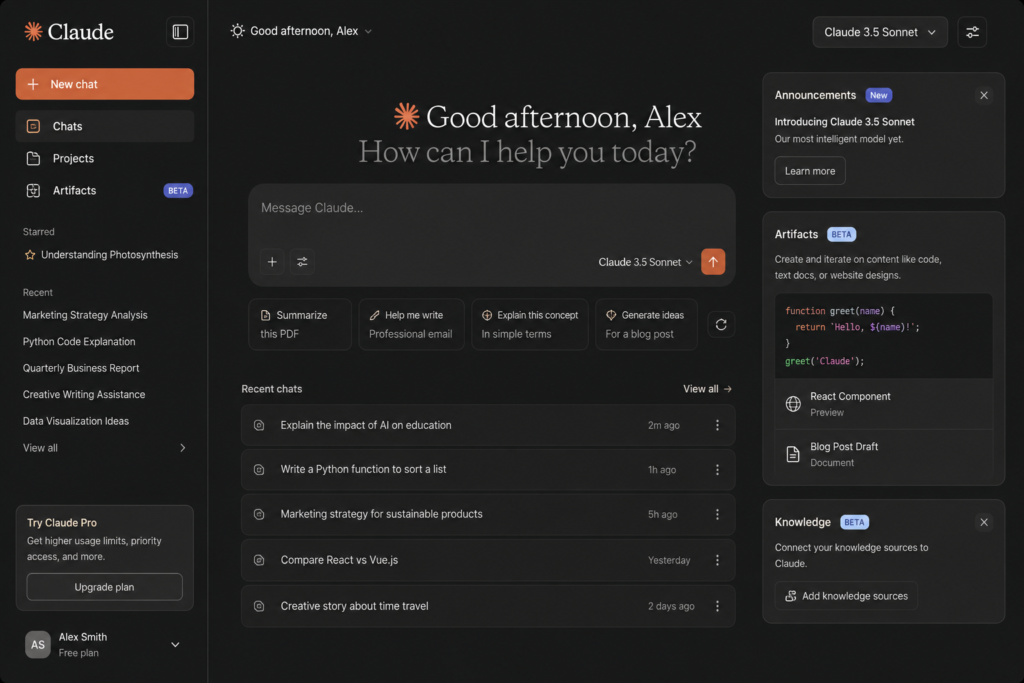Image resolution: width=1024 pixels, height=683 pixels.
Task: Choose Generate ideas for a blog post
Action: pyautogui.click(x=646, y=325)
